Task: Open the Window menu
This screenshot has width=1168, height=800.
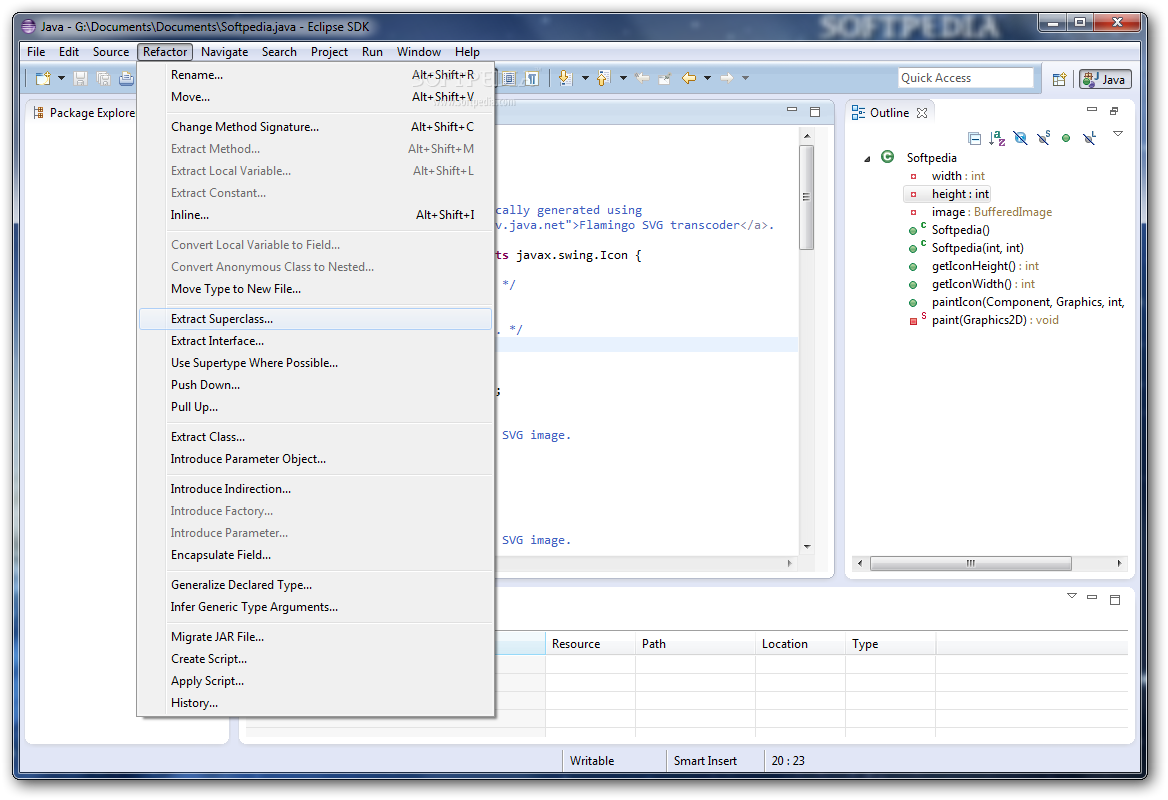Action: pos(419,52)
